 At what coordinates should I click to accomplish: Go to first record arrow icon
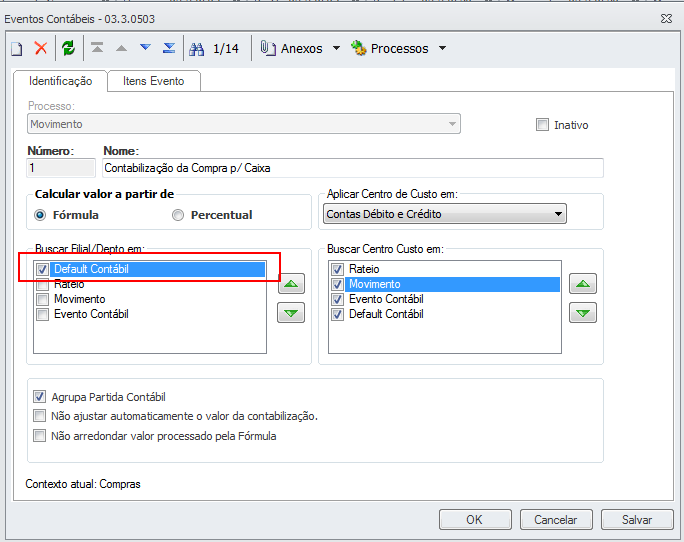97,48
